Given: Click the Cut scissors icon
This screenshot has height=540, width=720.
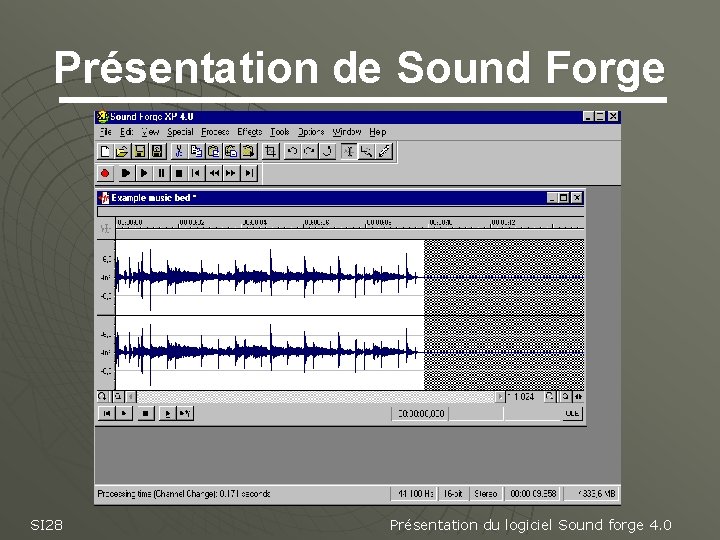Looking at the screenshot, I should pyautogui.click(x=179, y=151).
